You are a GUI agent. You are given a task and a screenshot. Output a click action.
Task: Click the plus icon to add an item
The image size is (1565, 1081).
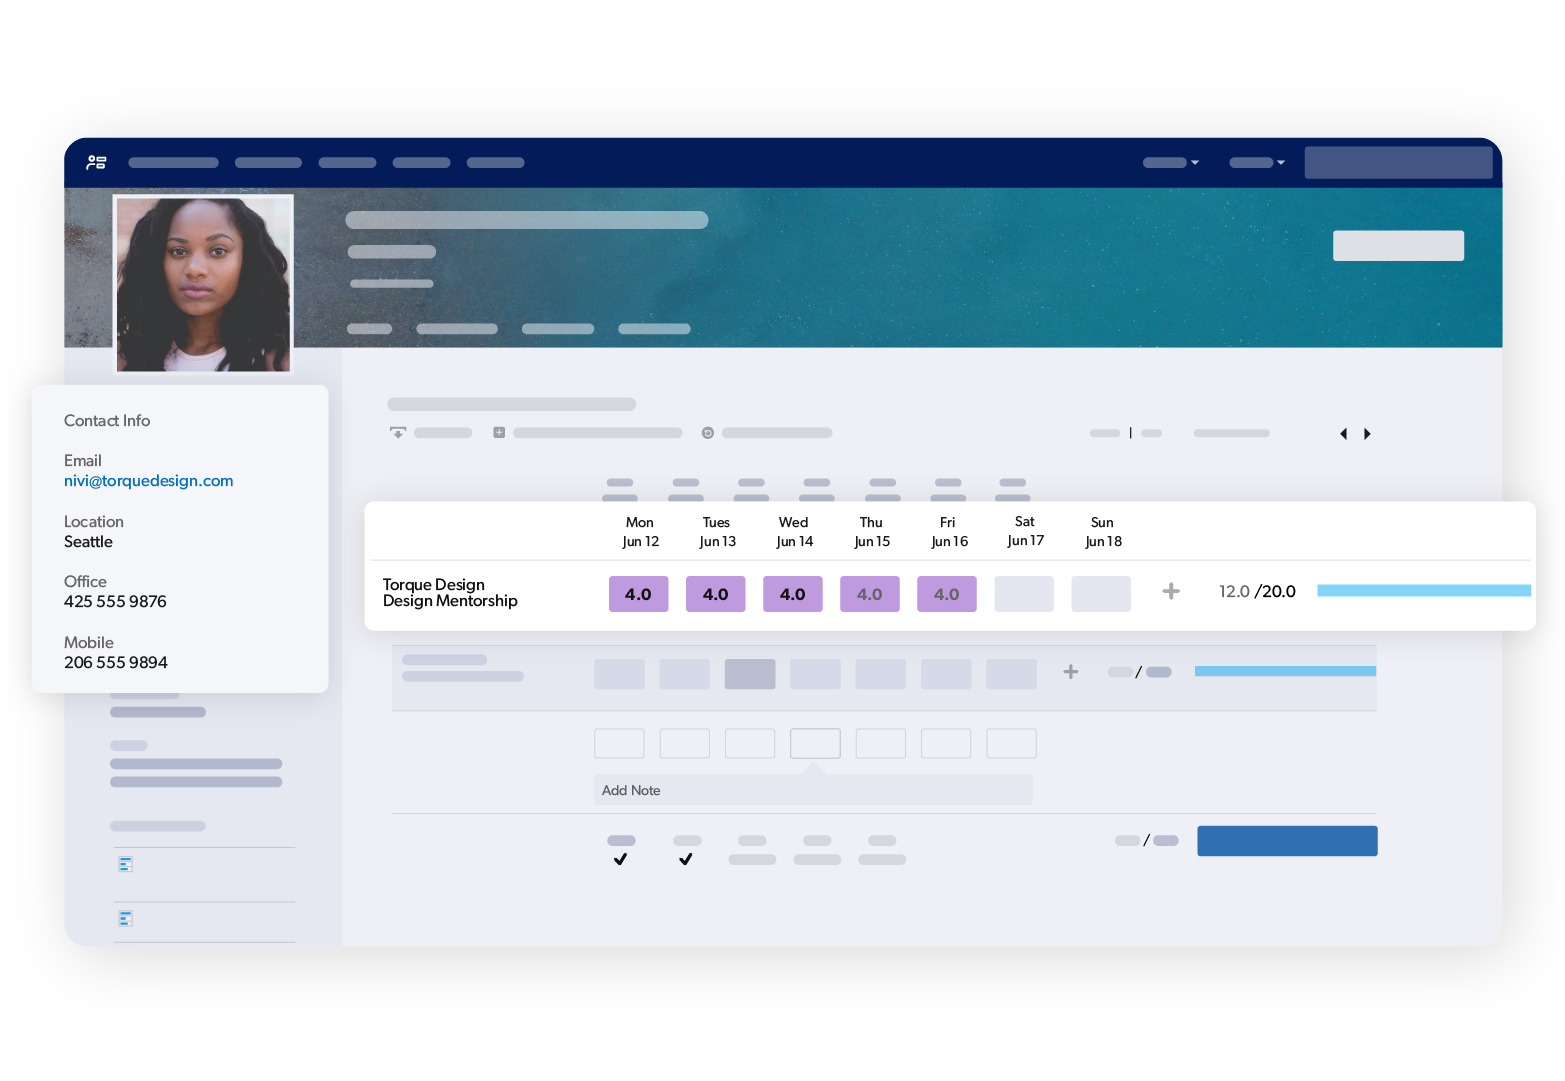coord(499,432)
